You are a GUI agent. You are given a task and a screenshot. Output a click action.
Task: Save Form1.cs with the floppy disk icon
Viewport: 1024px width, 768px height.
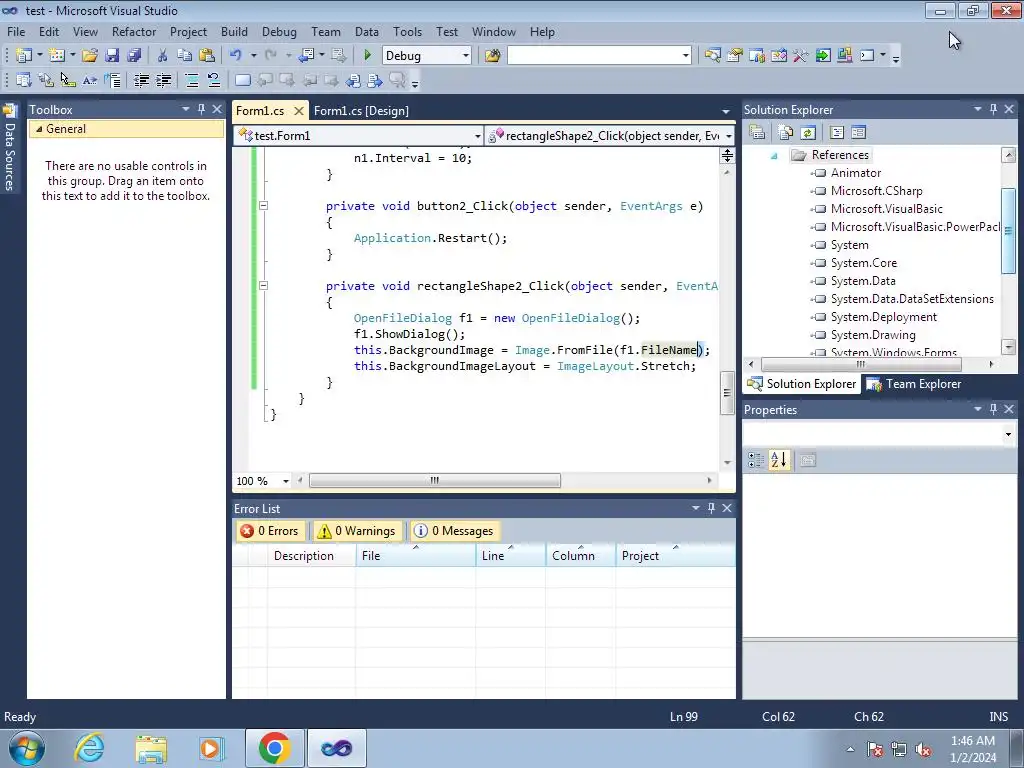(112, 56)
